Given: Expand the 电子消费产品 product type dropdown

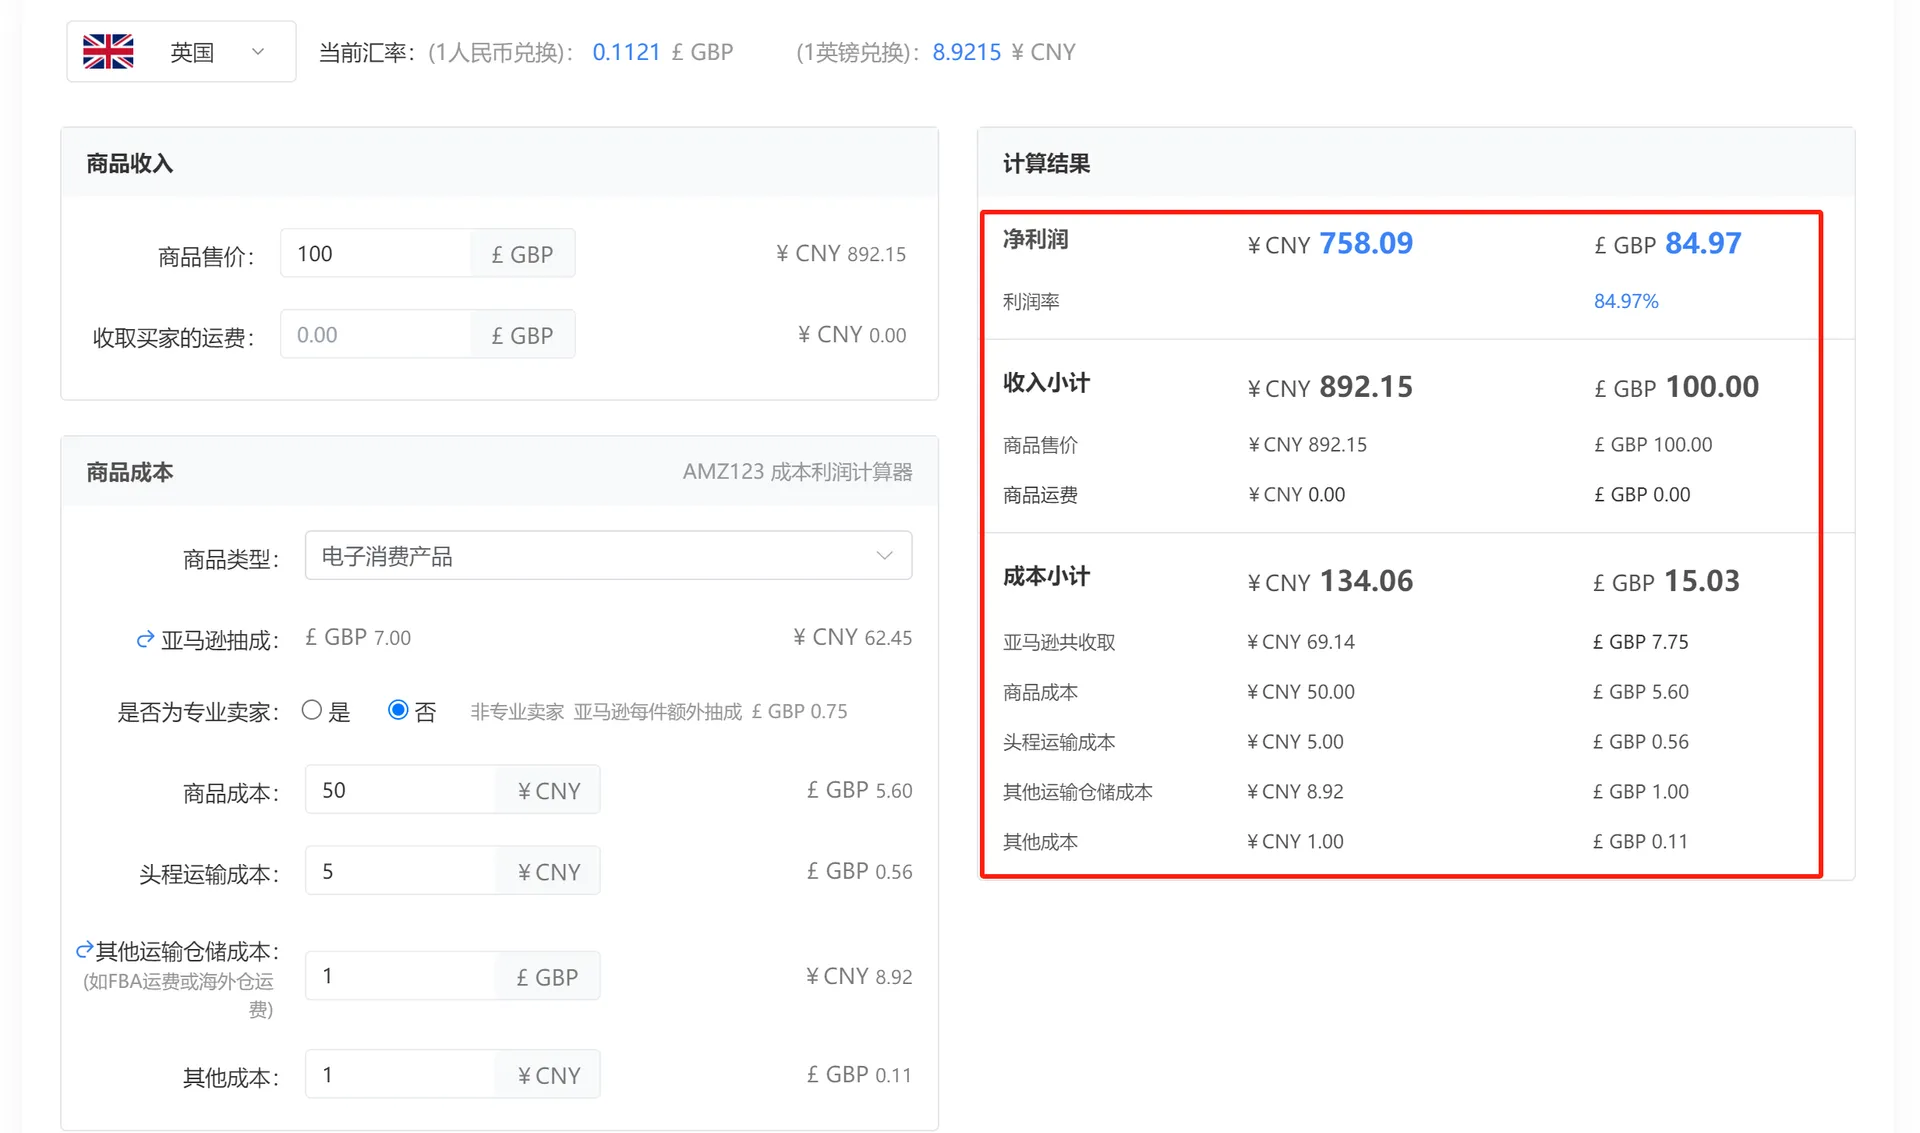Looking at the screenshot, I should pyautogui.click(x=608, y=555).
